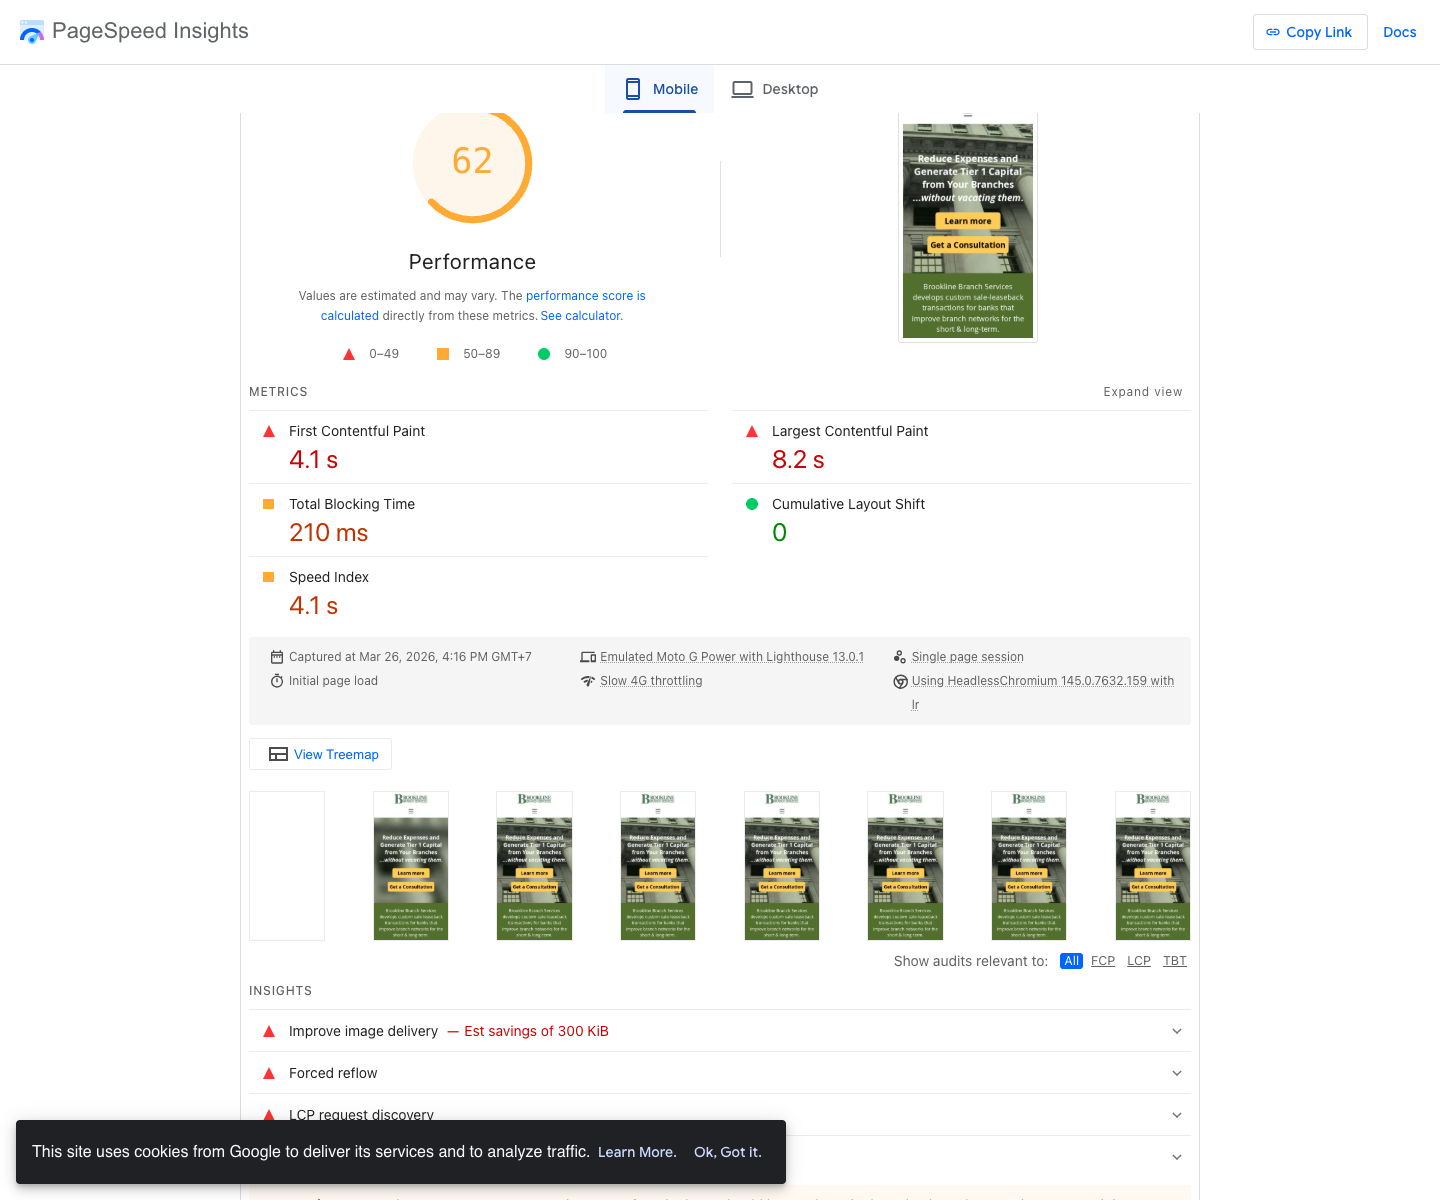
Task: Click the stopwatch icon beside Initial page load
Action: click(x=277, y=680)
